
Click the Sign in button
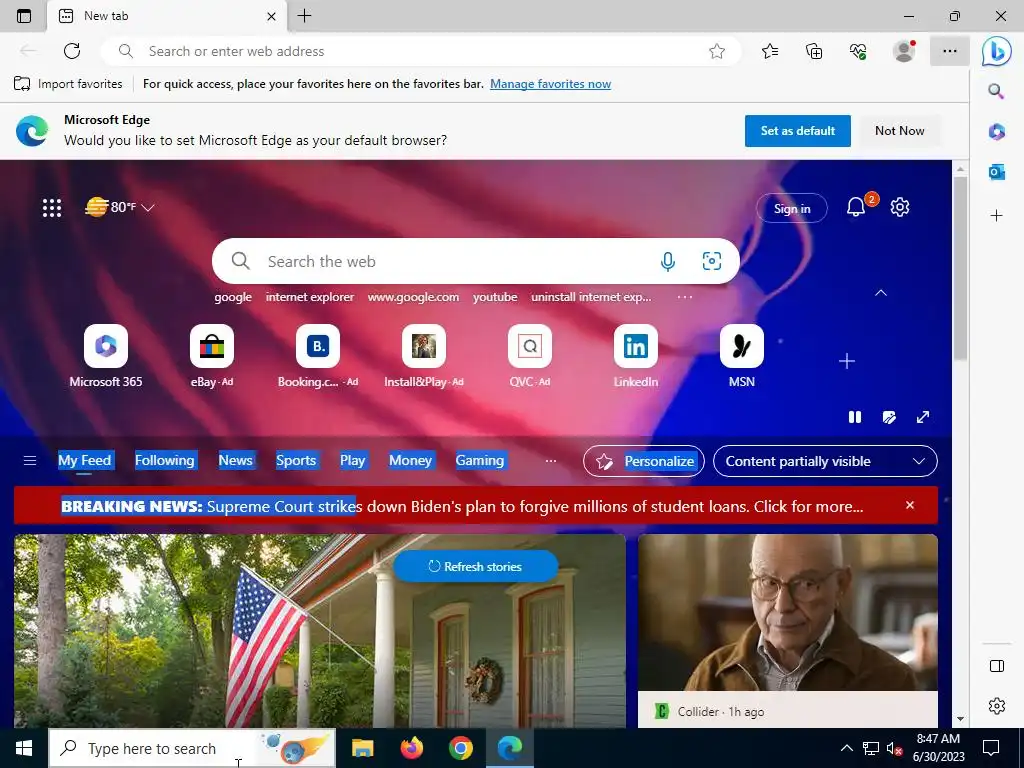[x=792, y=208]
